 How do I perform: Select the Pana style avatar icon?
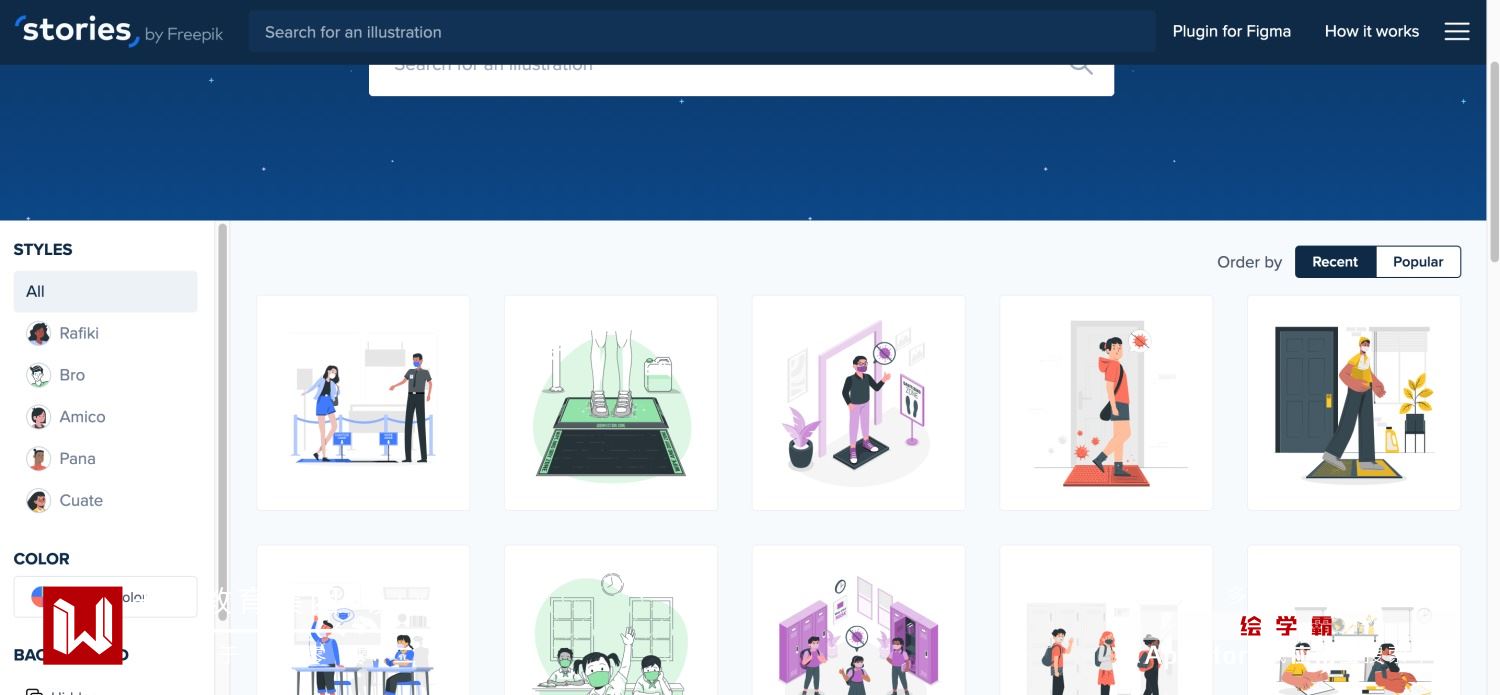(39, 460)
